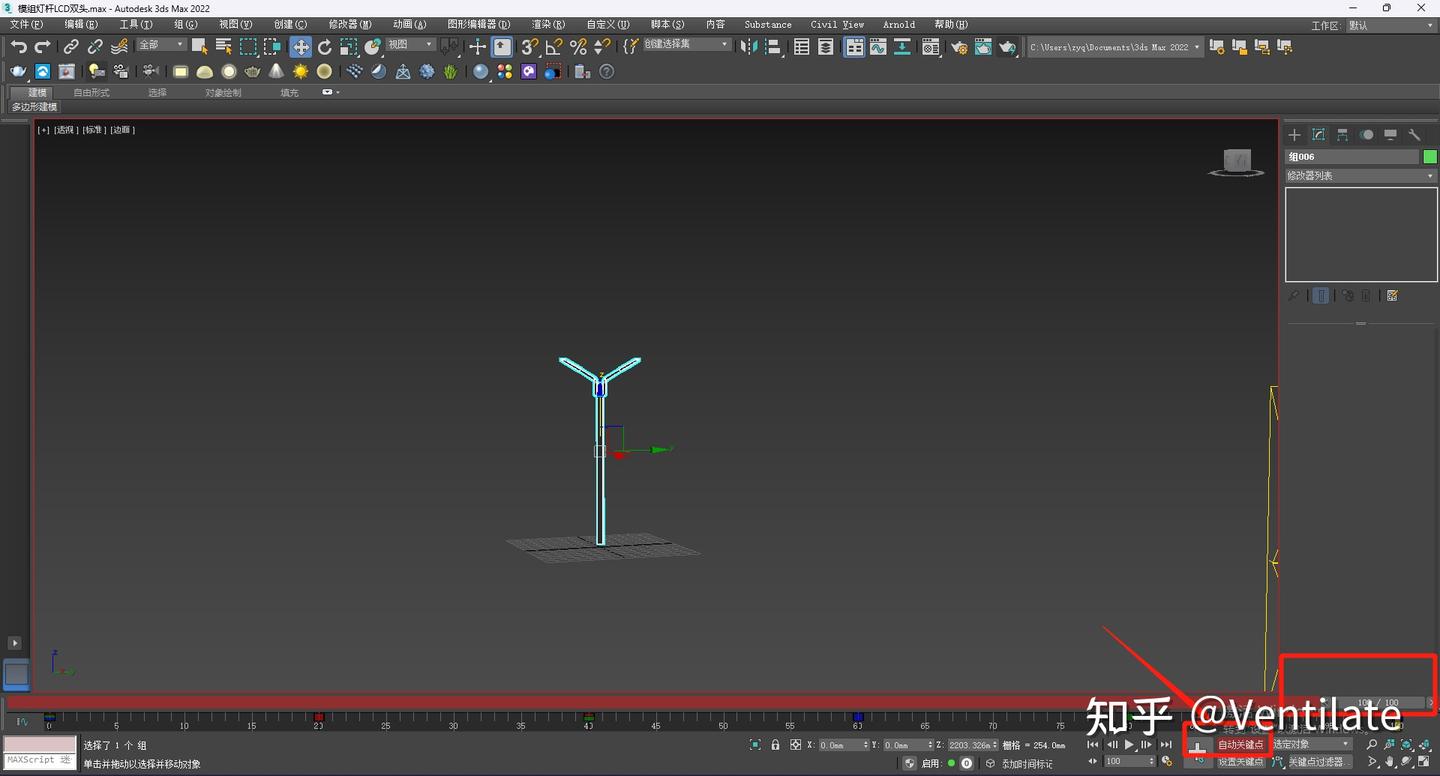The image size is (1440, 776).
Task: Switch to the Modify command panel
Action: [1319, 136]
